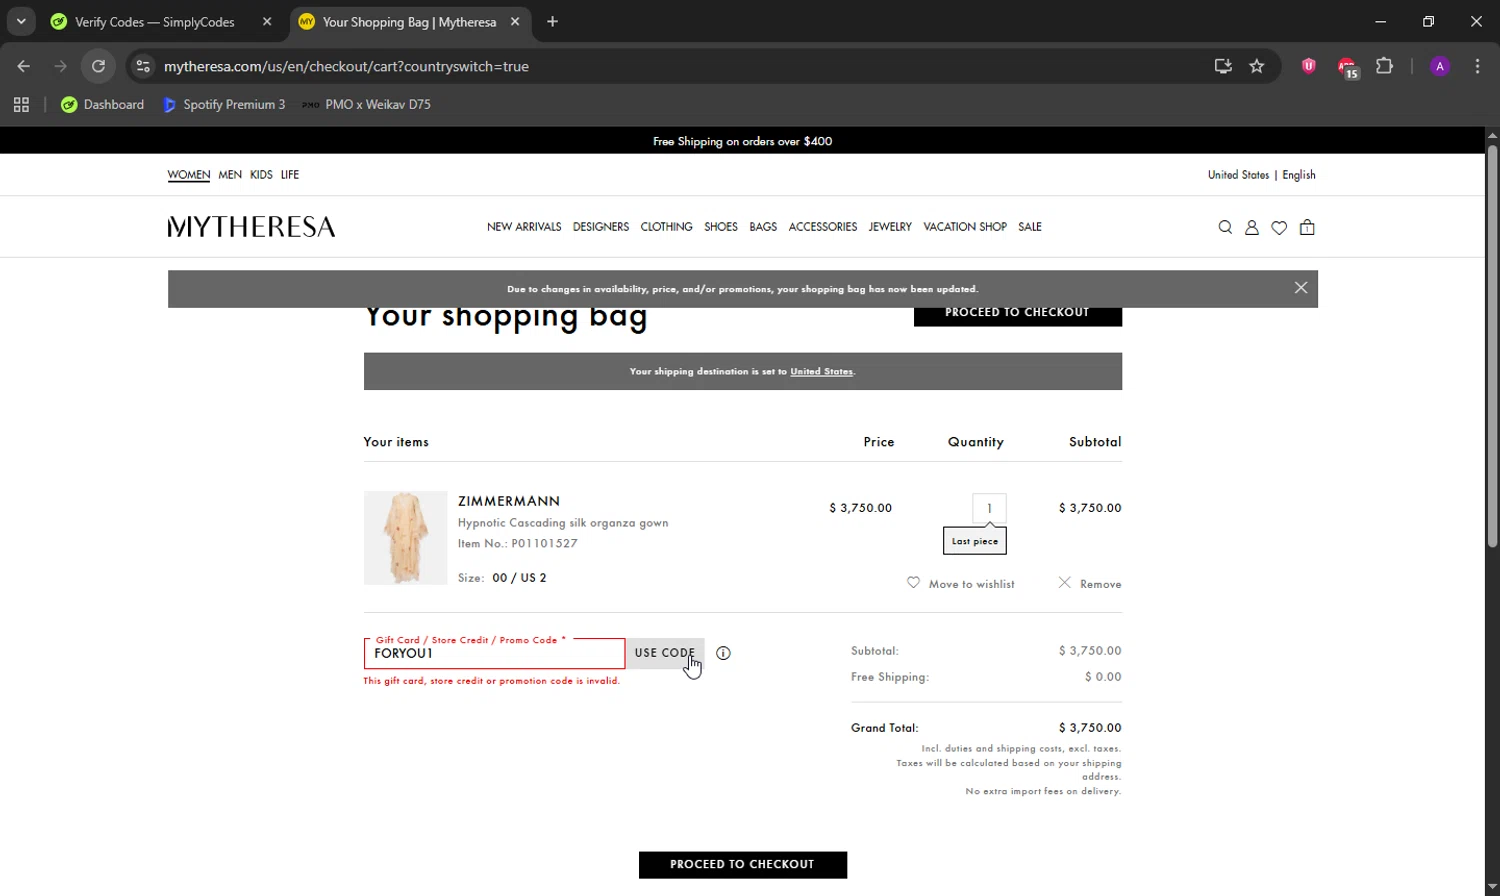
Task: Click the Last piece label
Action: 975,541
